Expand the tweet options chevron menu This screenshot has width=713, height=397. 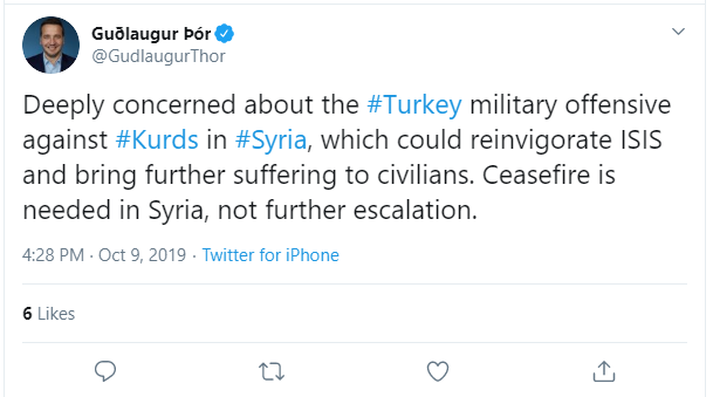(678, 31)
